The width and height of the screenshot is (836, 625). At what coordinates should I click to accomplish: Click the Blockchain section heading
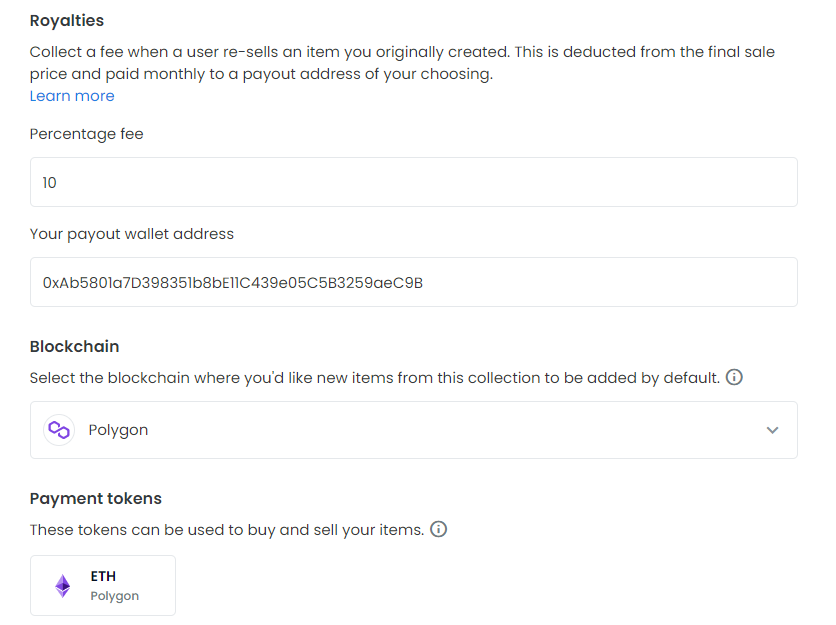coord(75,346)
